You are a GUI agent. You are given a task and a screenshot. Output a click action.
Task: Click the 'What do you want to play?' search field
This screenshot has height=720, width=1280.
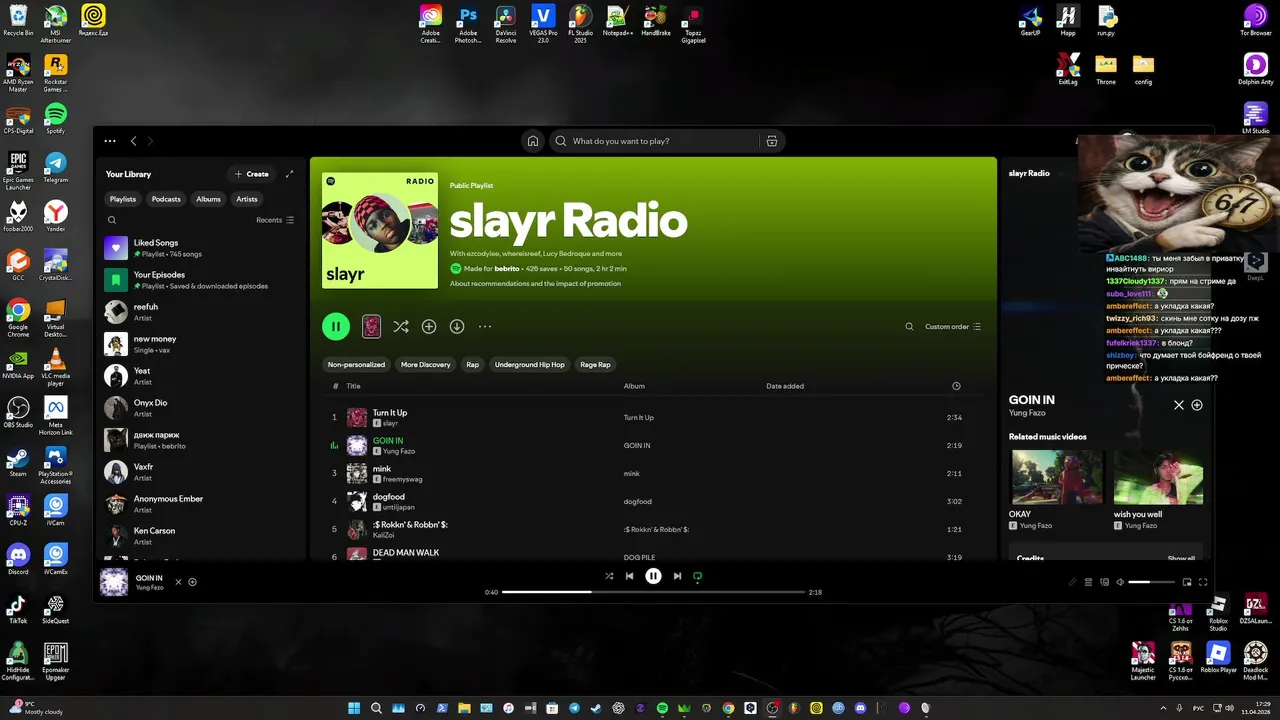[655, 141]
